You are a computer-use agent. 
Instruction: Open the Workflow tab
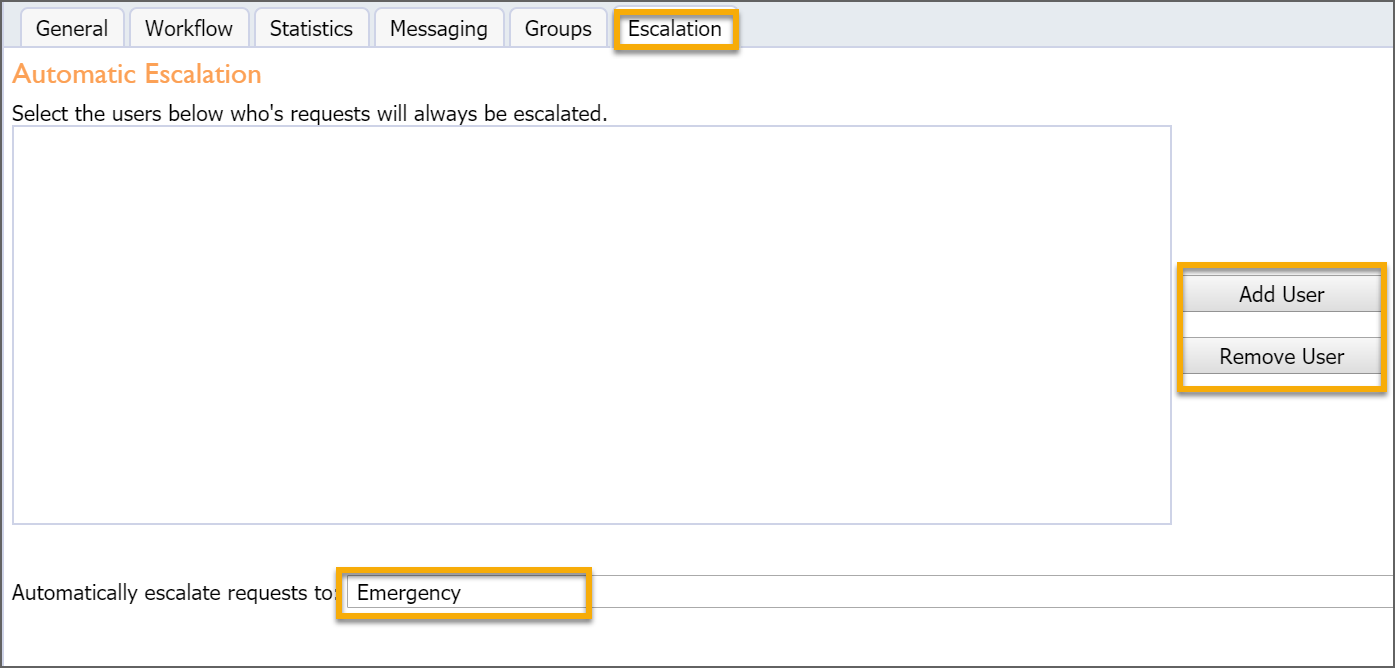(189, 29)
